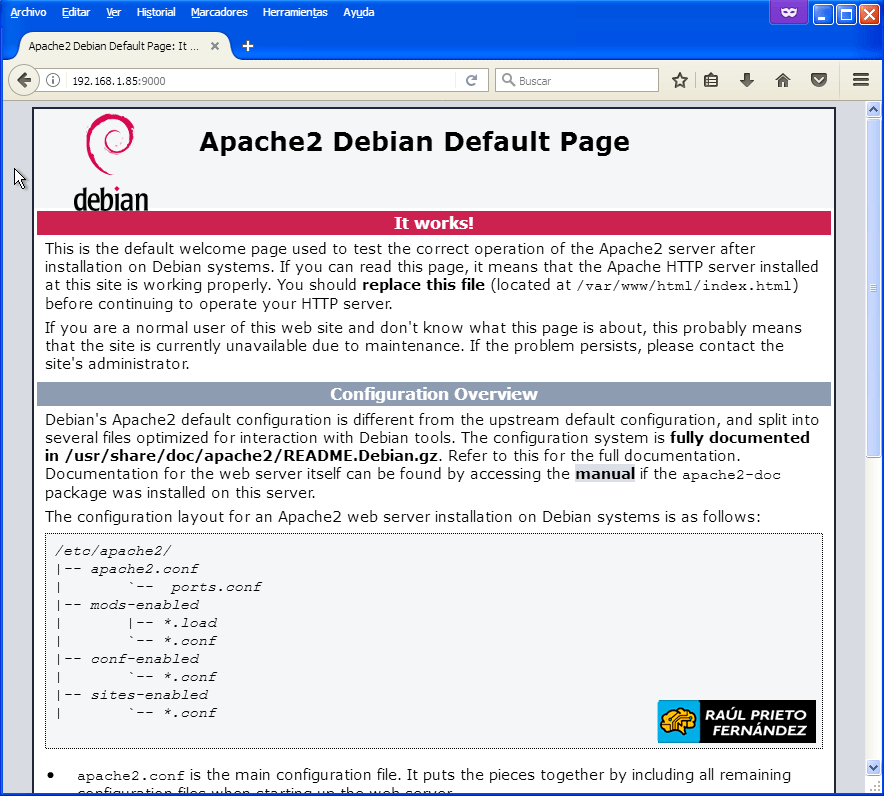Open the Historial menu

155,12
